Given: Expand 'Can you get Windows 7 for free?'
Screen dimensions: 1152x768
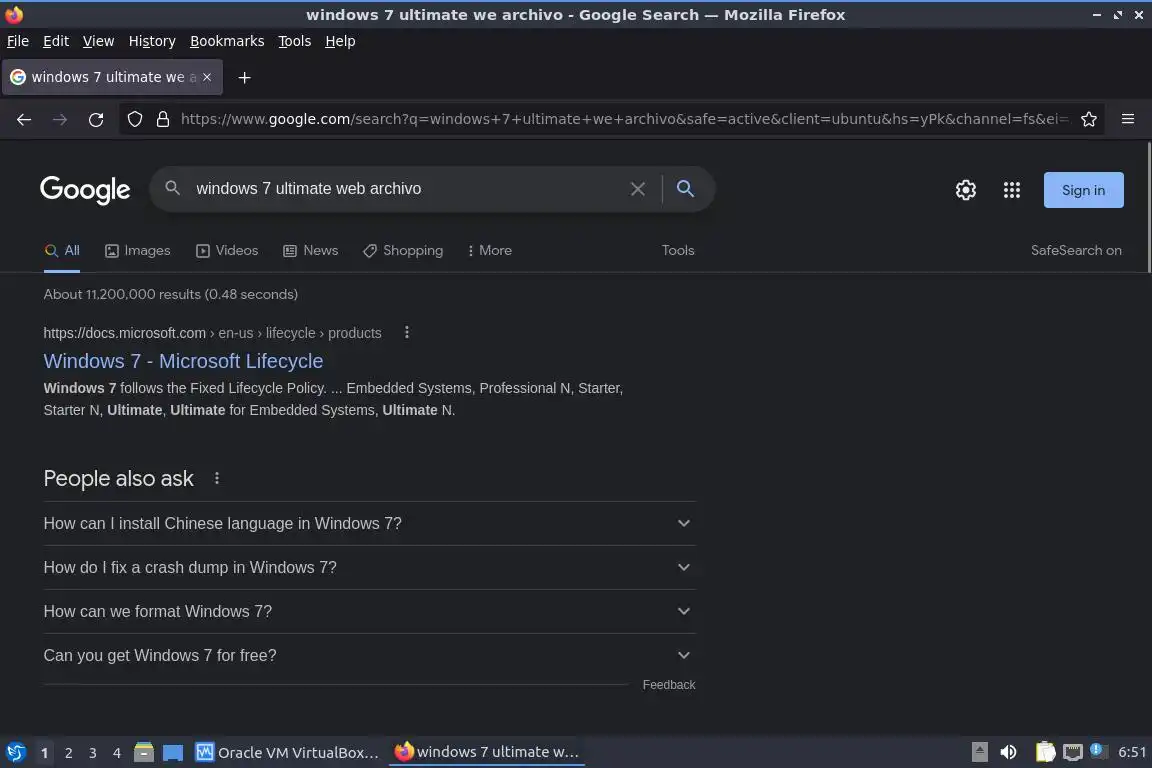Looking at the screenshot, I should [x=370, y=656].
